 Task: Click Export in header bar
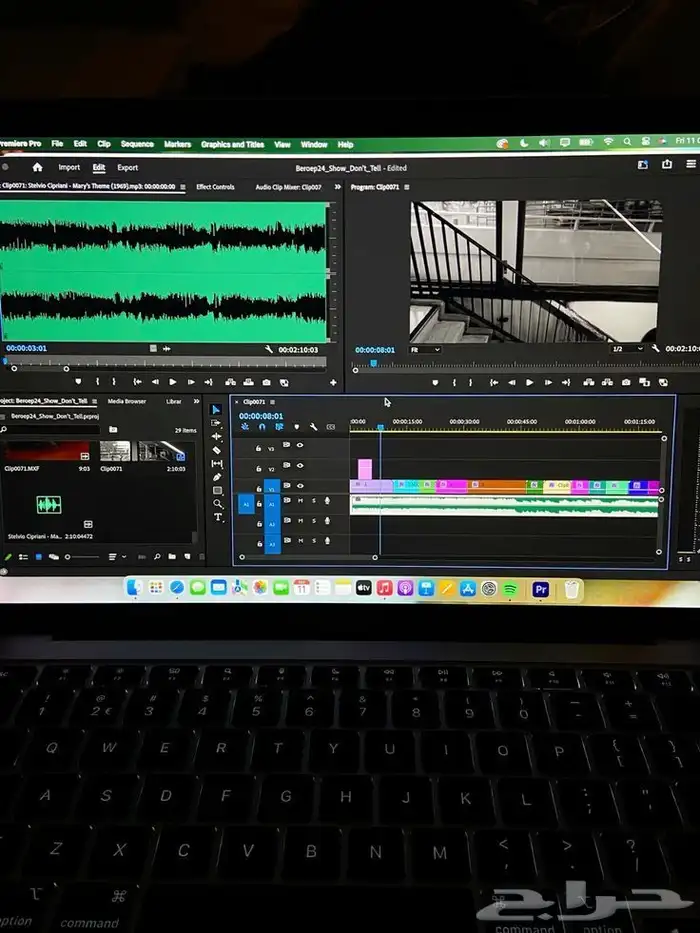[127, 168]
